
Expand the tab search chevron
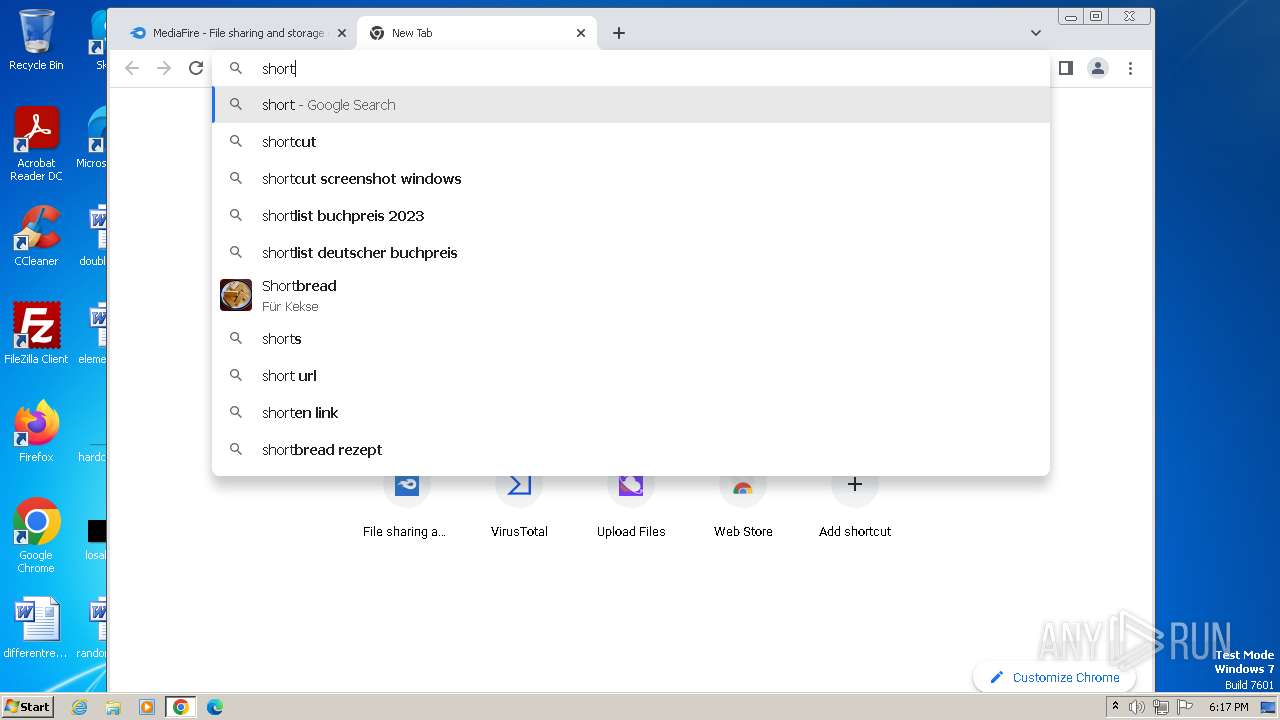(1035, 33)
